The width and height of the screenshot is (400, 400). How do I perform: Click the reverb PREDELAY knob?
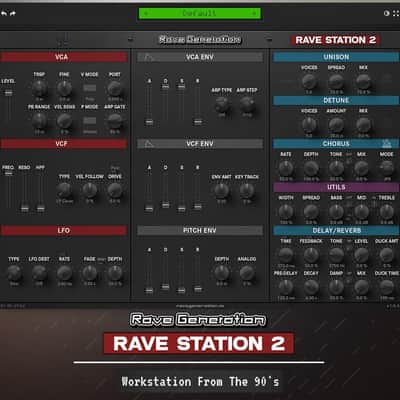pos(286,287)
